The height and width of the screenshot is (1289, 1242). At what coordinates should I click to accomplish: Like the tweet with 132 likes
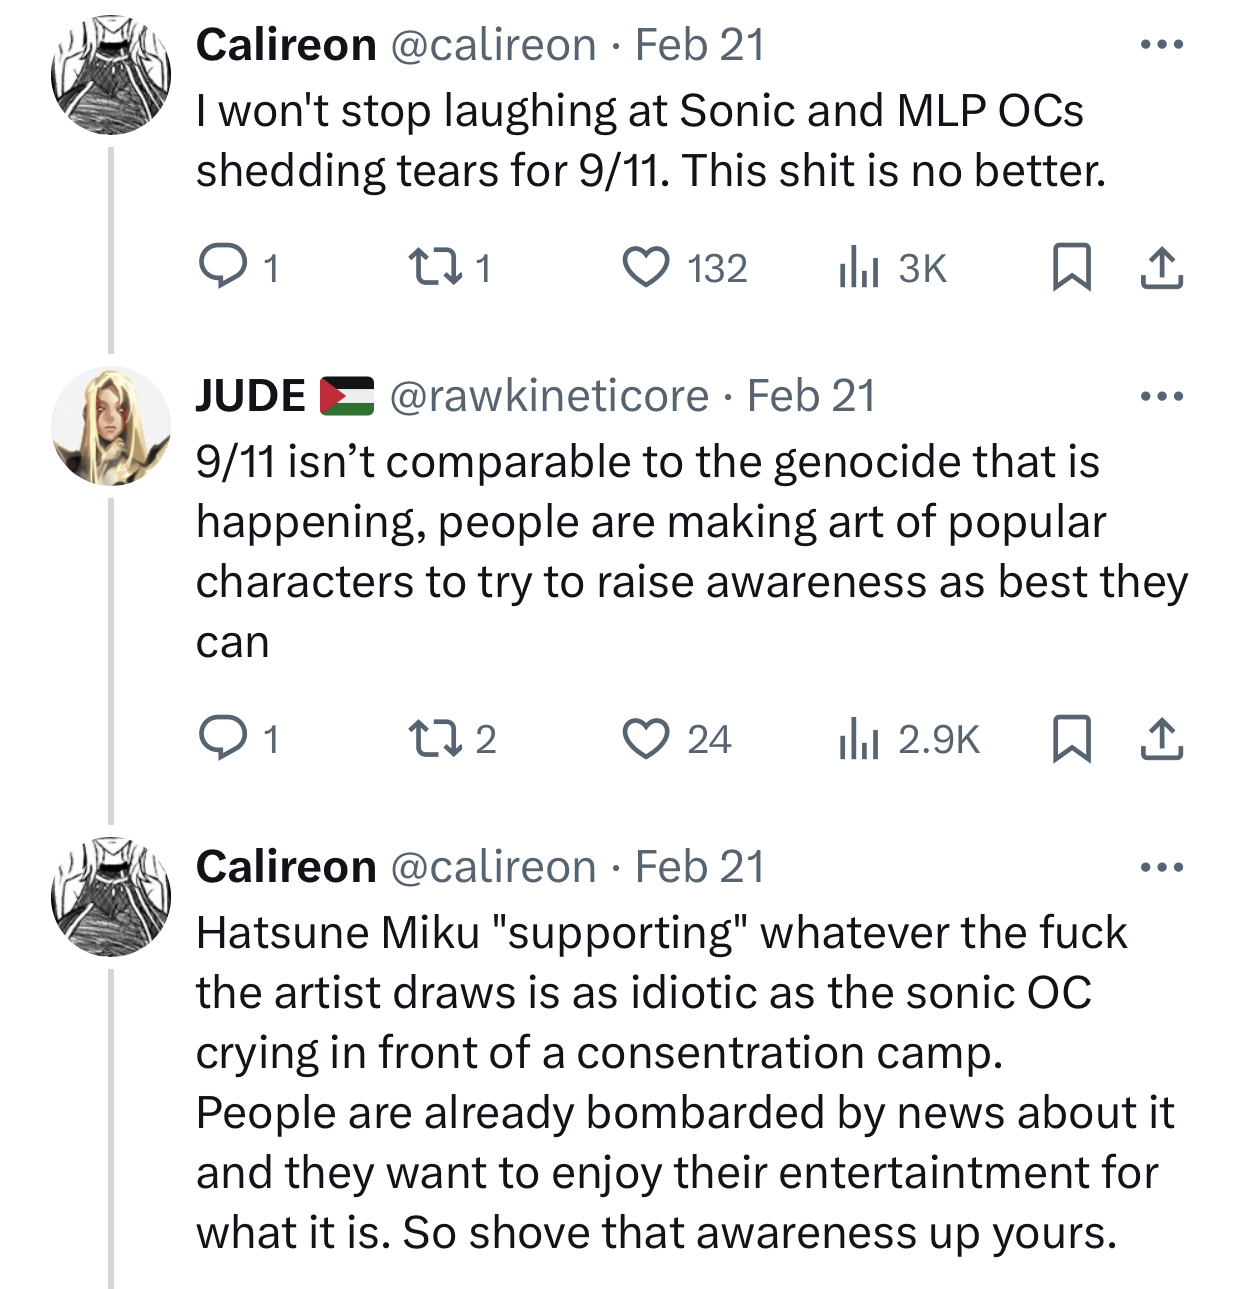(x=646, y=268)
